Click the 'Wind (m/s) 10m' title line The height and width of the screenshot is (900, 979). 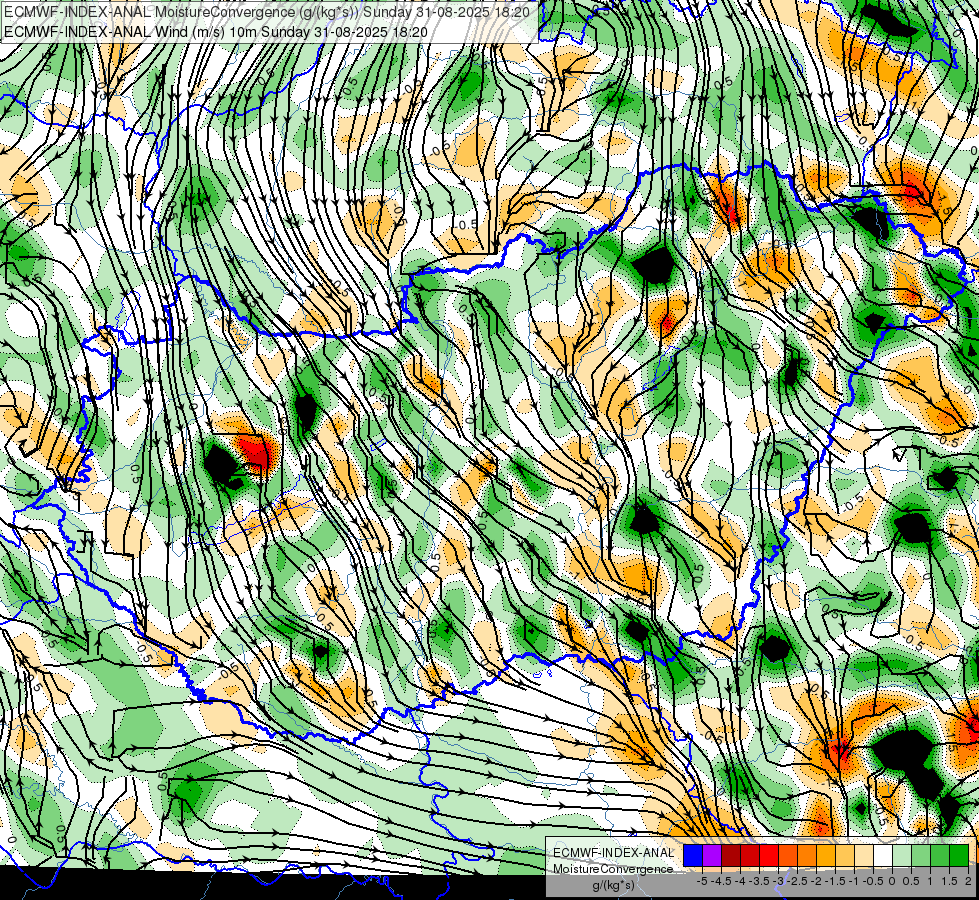coord(215,31)
